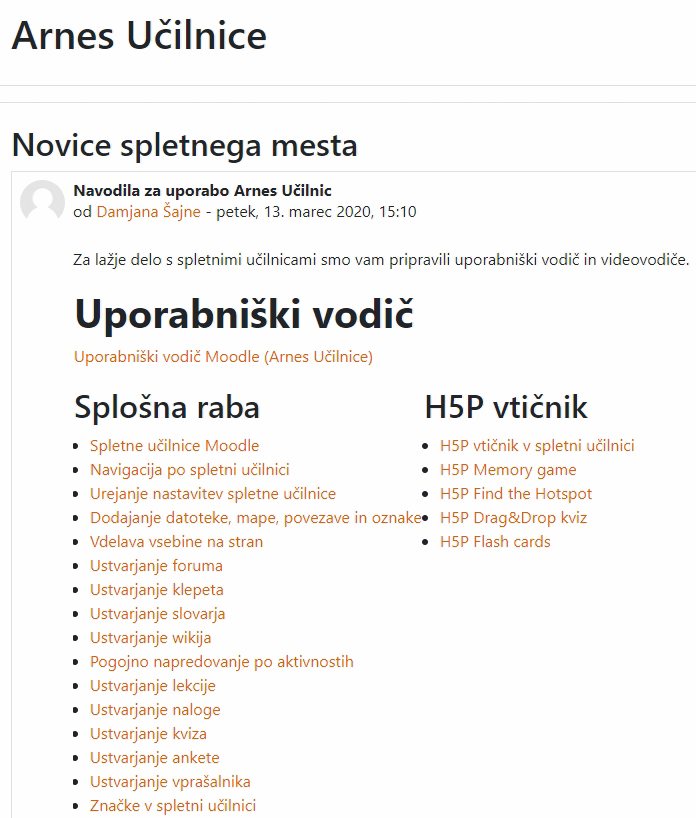Open the H5P Memory game guide
Screen dimensions: 696x818
point(508,470)
